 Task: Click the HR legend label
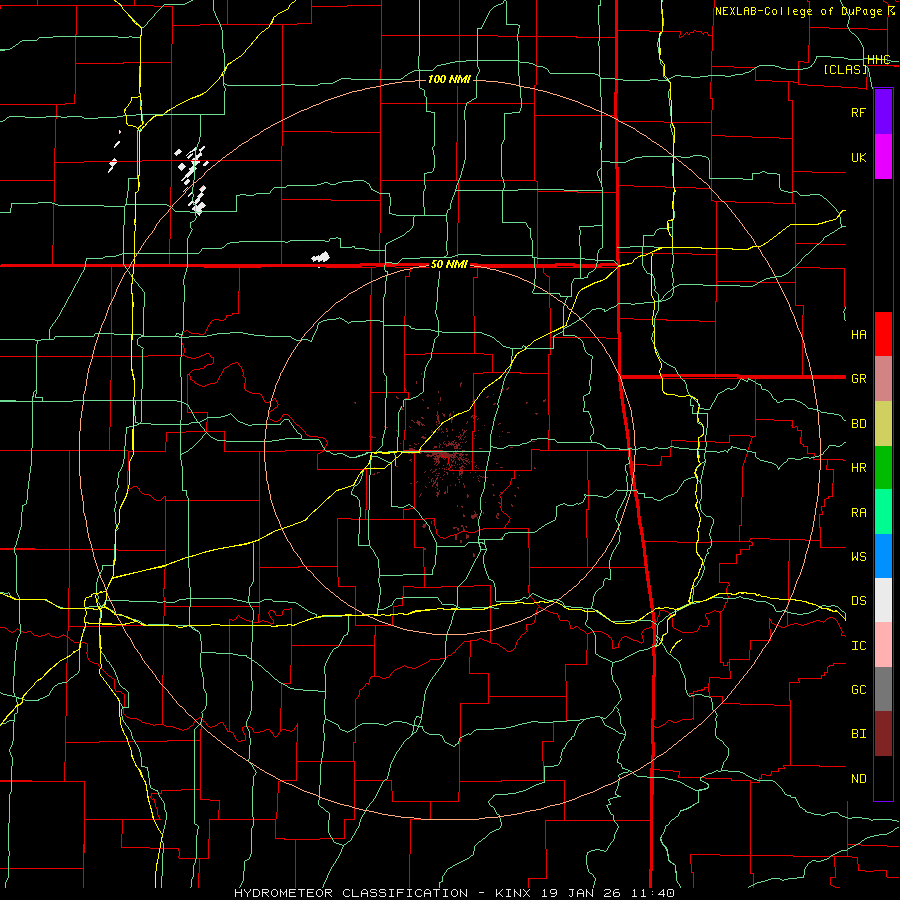pyautogui.click(x=859, y=468)
